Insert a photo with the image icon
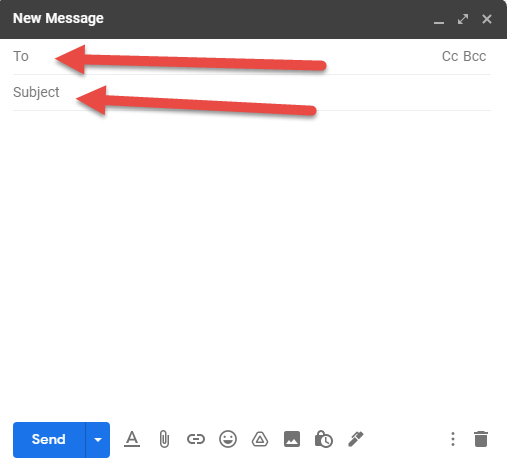The image size is (507, 468). click(x=292, y=439)
